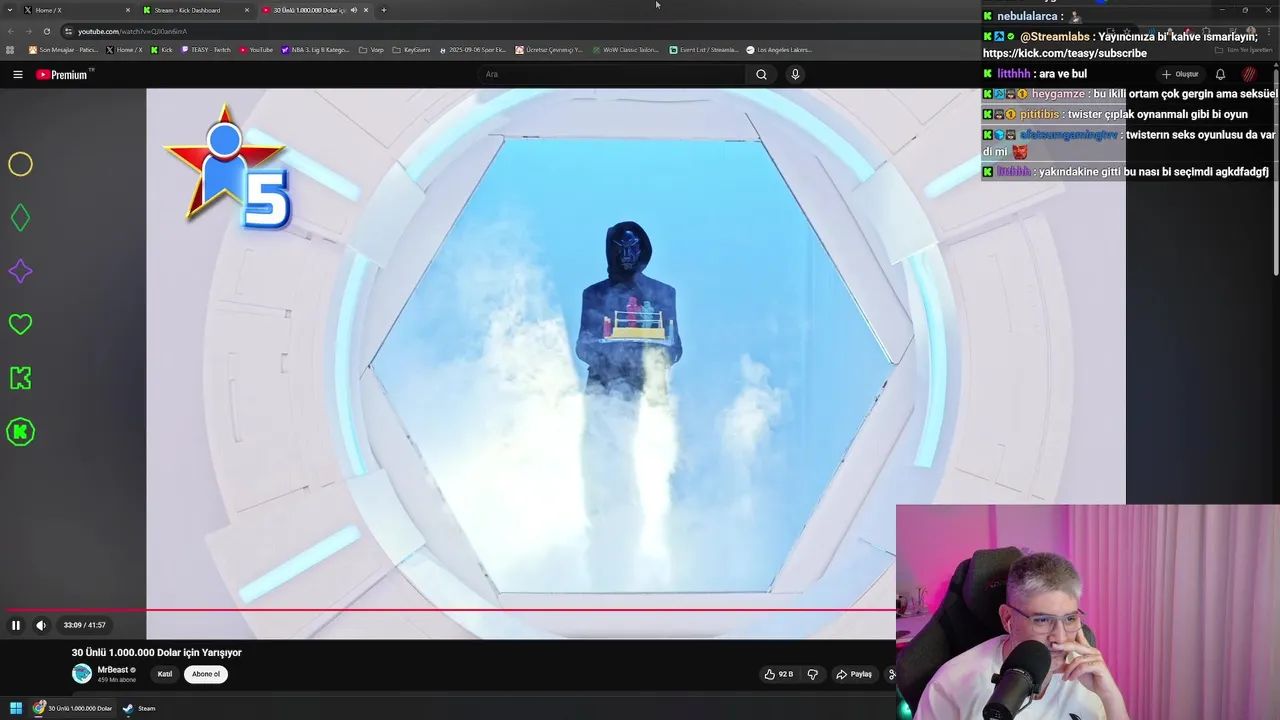Like the video (92 B)
The image size is (1280, 720).
[x=779, y=674]
